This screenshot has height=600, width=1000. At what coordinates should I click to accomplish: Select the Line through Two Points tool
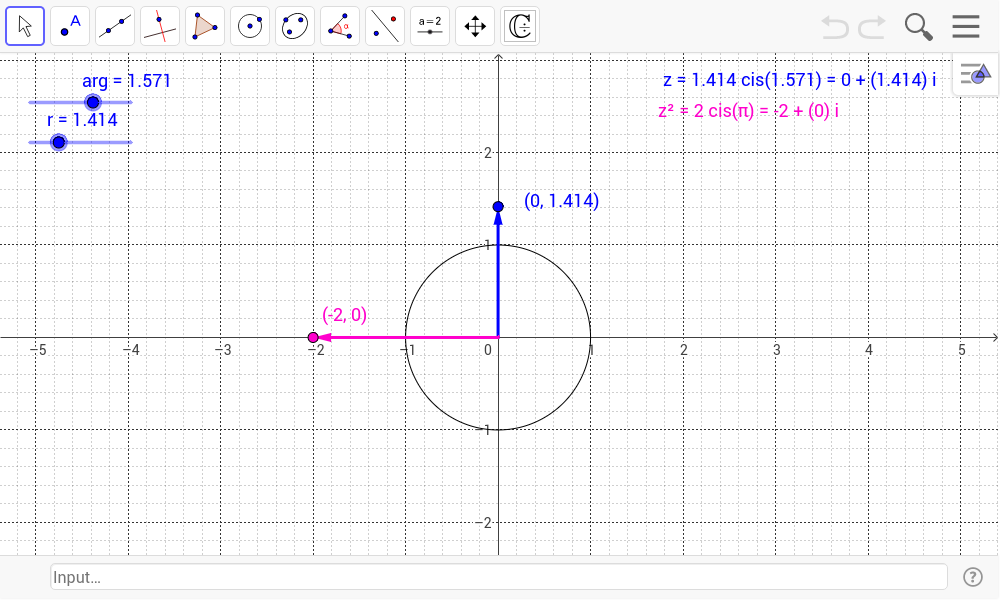(114, 26)
